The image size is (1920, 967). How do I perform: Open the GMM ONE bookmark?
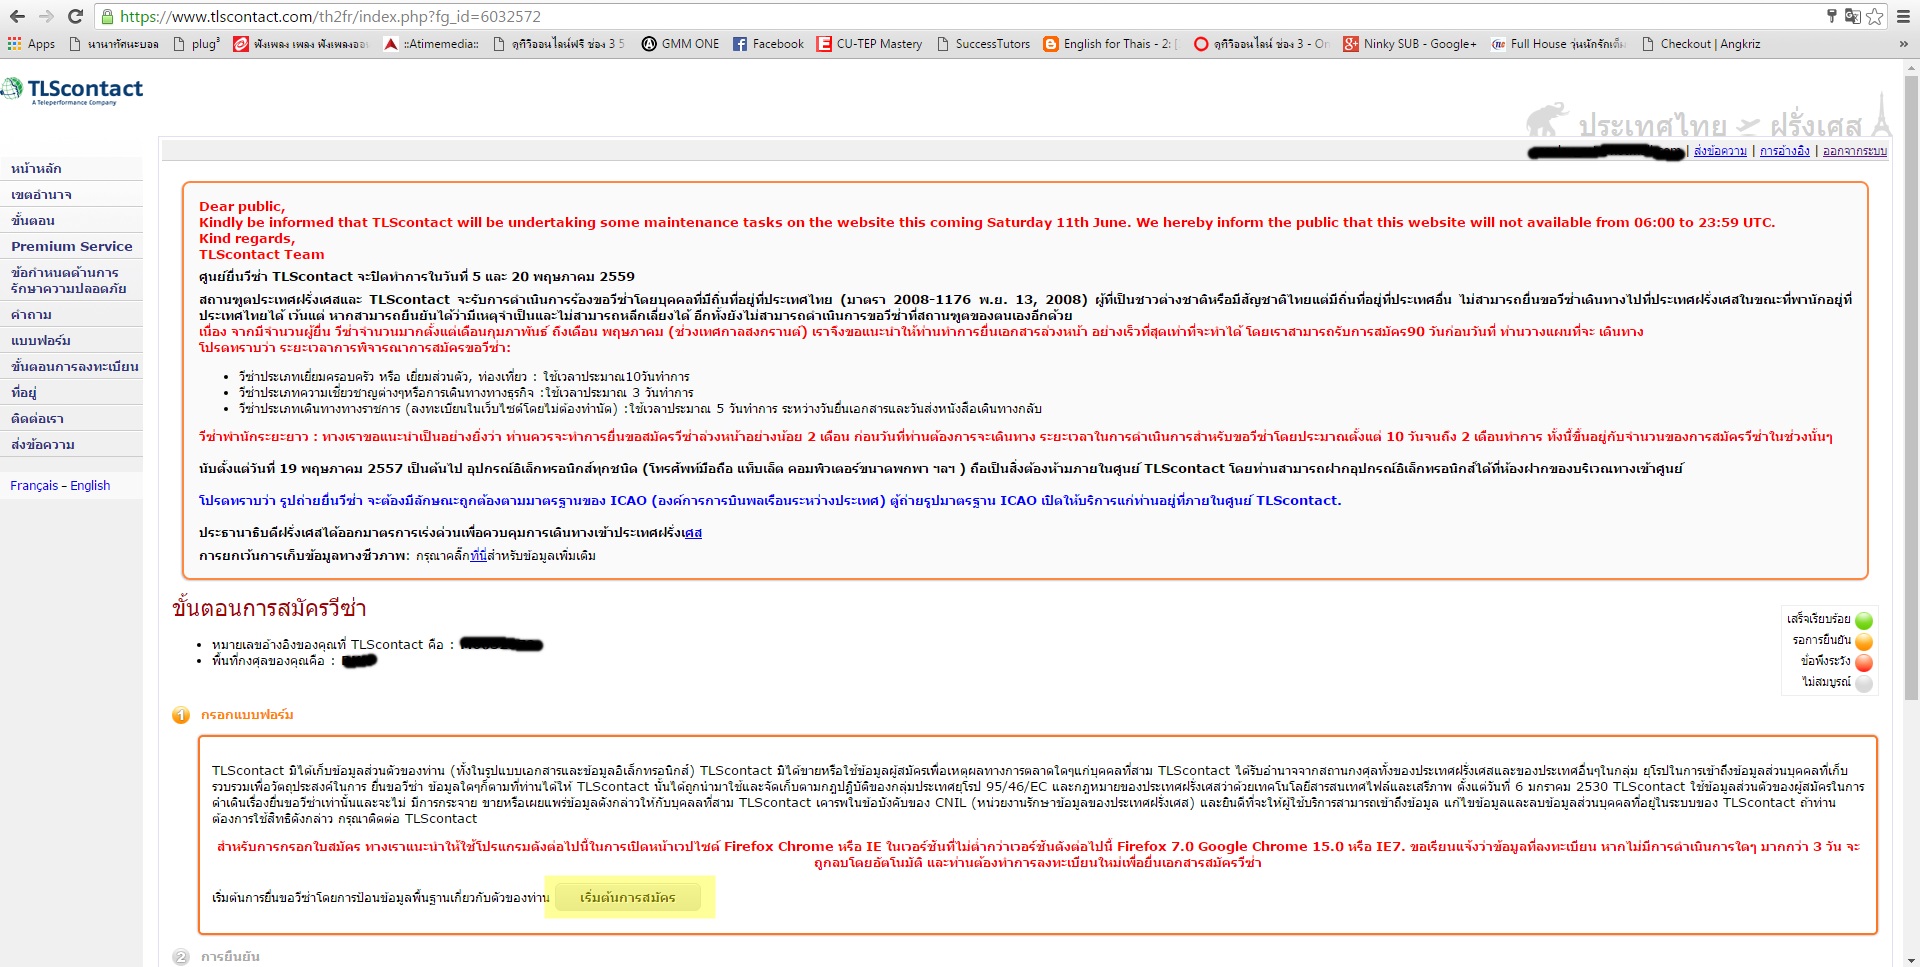(x=680, y=44)
